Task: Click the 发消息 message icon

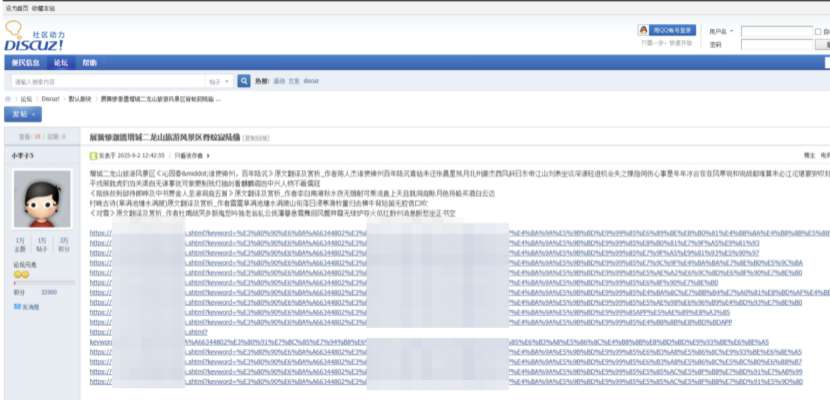Action: point(16,306)
